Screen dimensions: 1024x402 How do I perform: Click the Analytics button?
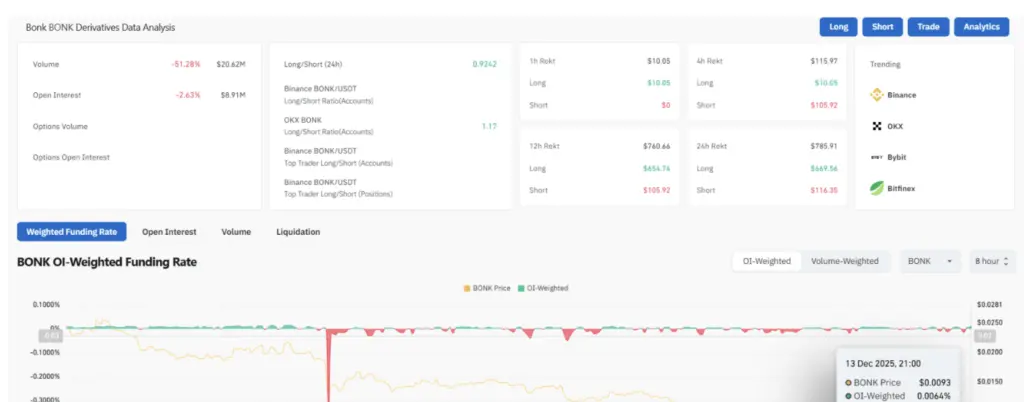[x=982, y=27]
